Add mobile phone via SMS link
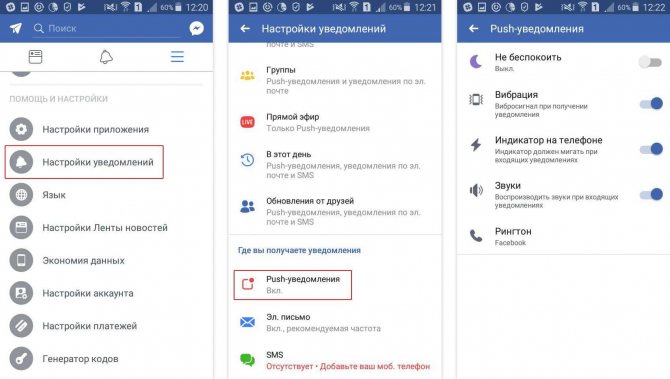 (375, 367)
